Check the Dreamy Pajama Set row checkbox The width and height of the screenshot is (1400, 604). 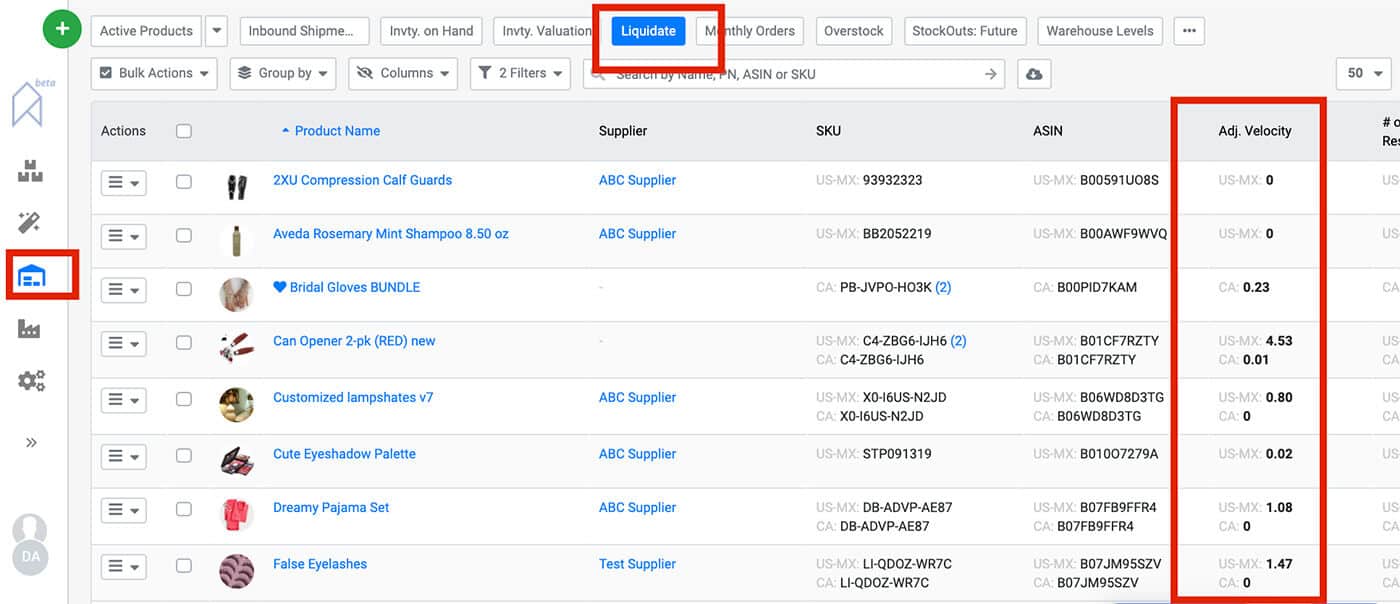click(x=183, y=509)
